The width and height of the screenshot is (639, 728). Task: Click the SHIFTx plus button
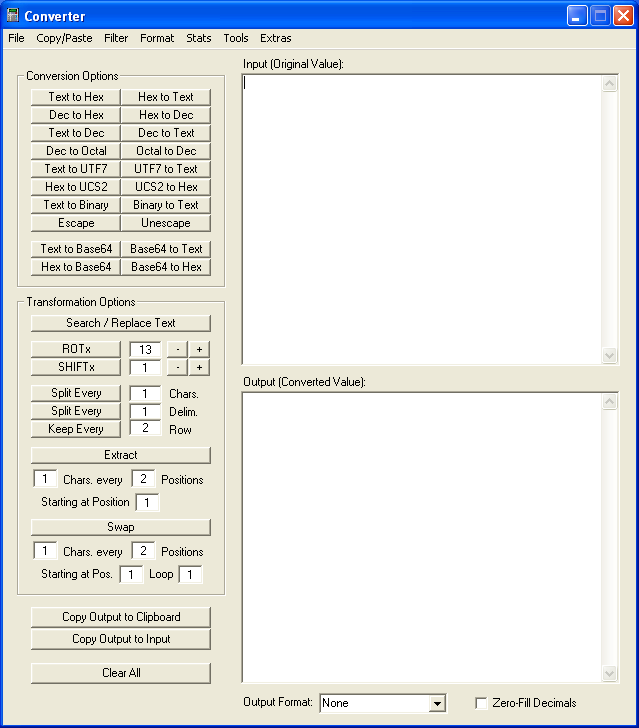click(200, 368)
